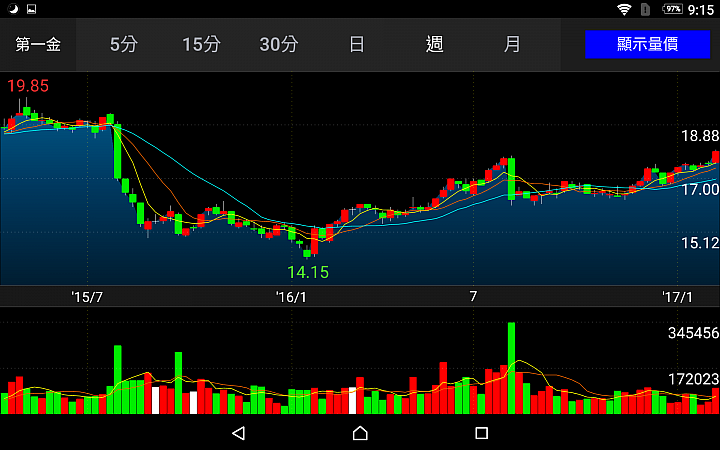This screenshot has height=450, width=720.
Task: Tap the 19.85 high price label
Action: click(x=28, y=86)
